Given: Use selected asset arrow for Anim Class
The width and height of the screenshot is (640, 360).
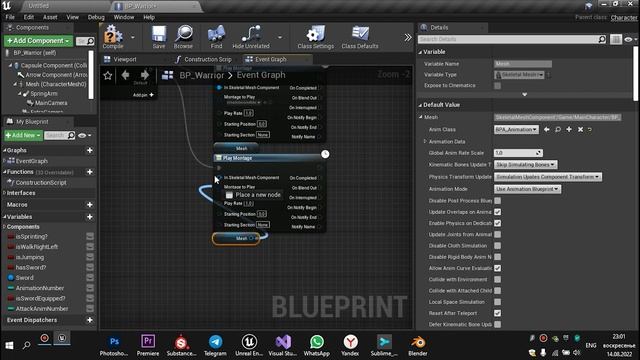Looking at the screenshot, I should (547, 129).
